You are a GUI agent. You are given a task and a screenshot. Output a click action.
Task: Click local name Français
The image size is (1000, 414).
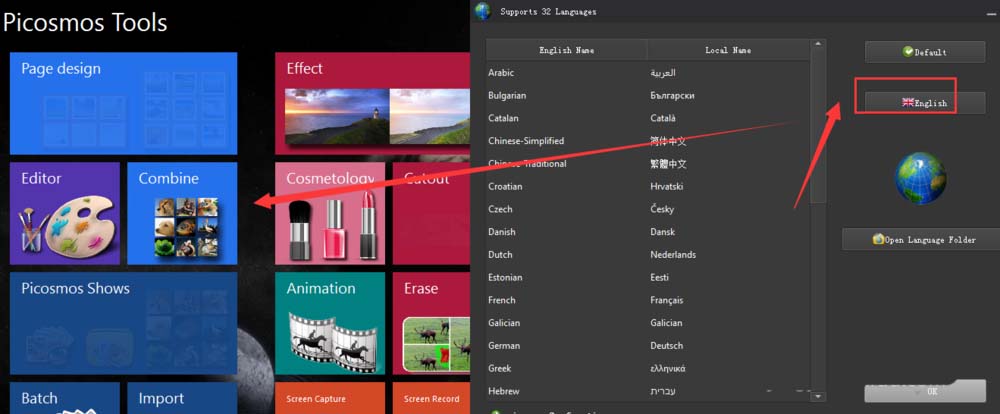pyautogui.click(x=666, y=300)
